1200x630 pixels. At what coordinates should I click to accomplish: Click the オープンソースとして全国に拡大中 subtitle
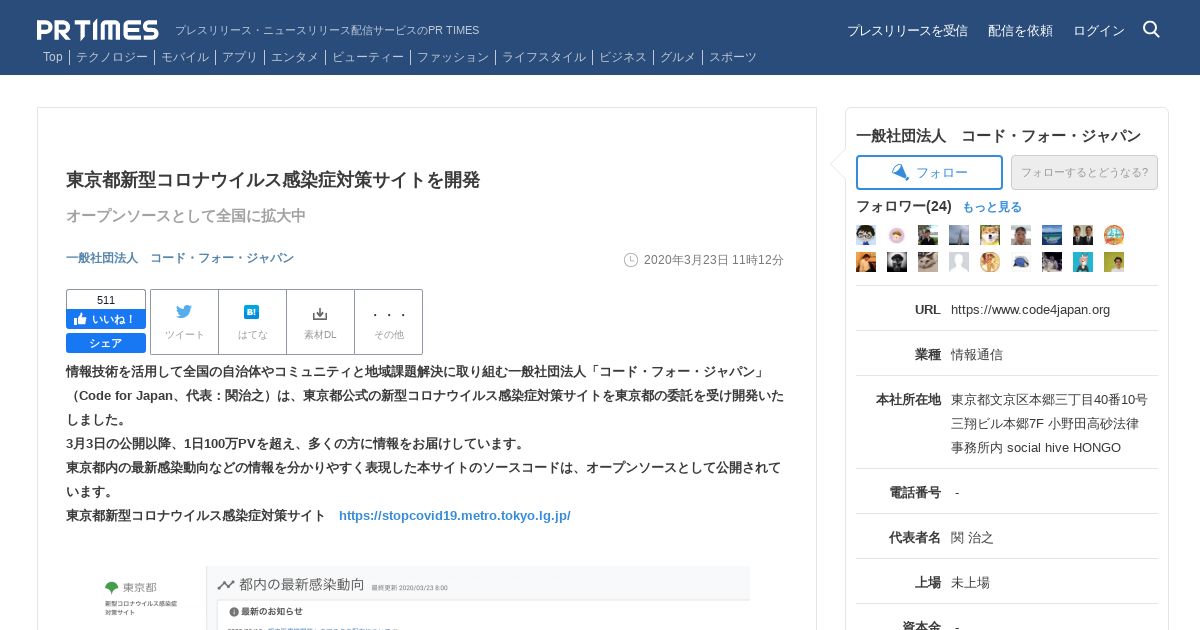(x=186, y=216)
